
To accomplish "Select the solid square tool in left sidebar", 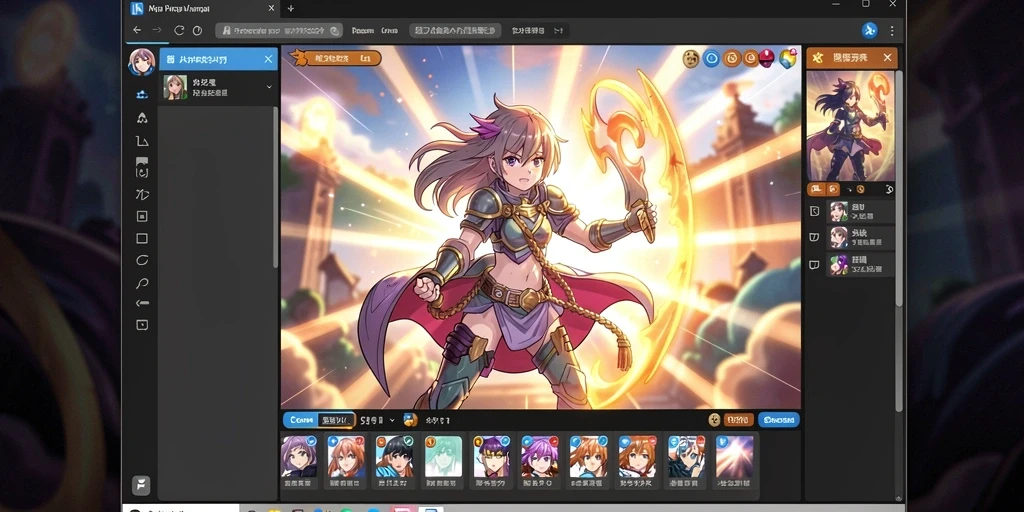I will click(x=142, y=216).
